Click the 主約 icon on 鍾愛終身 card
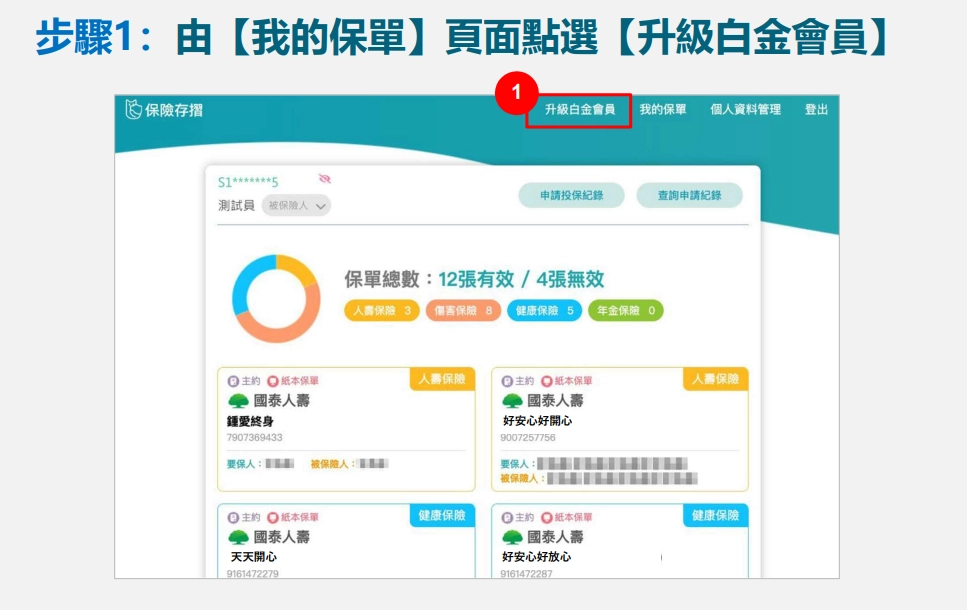This screenshot has height=610, width=967. point(232,381)
